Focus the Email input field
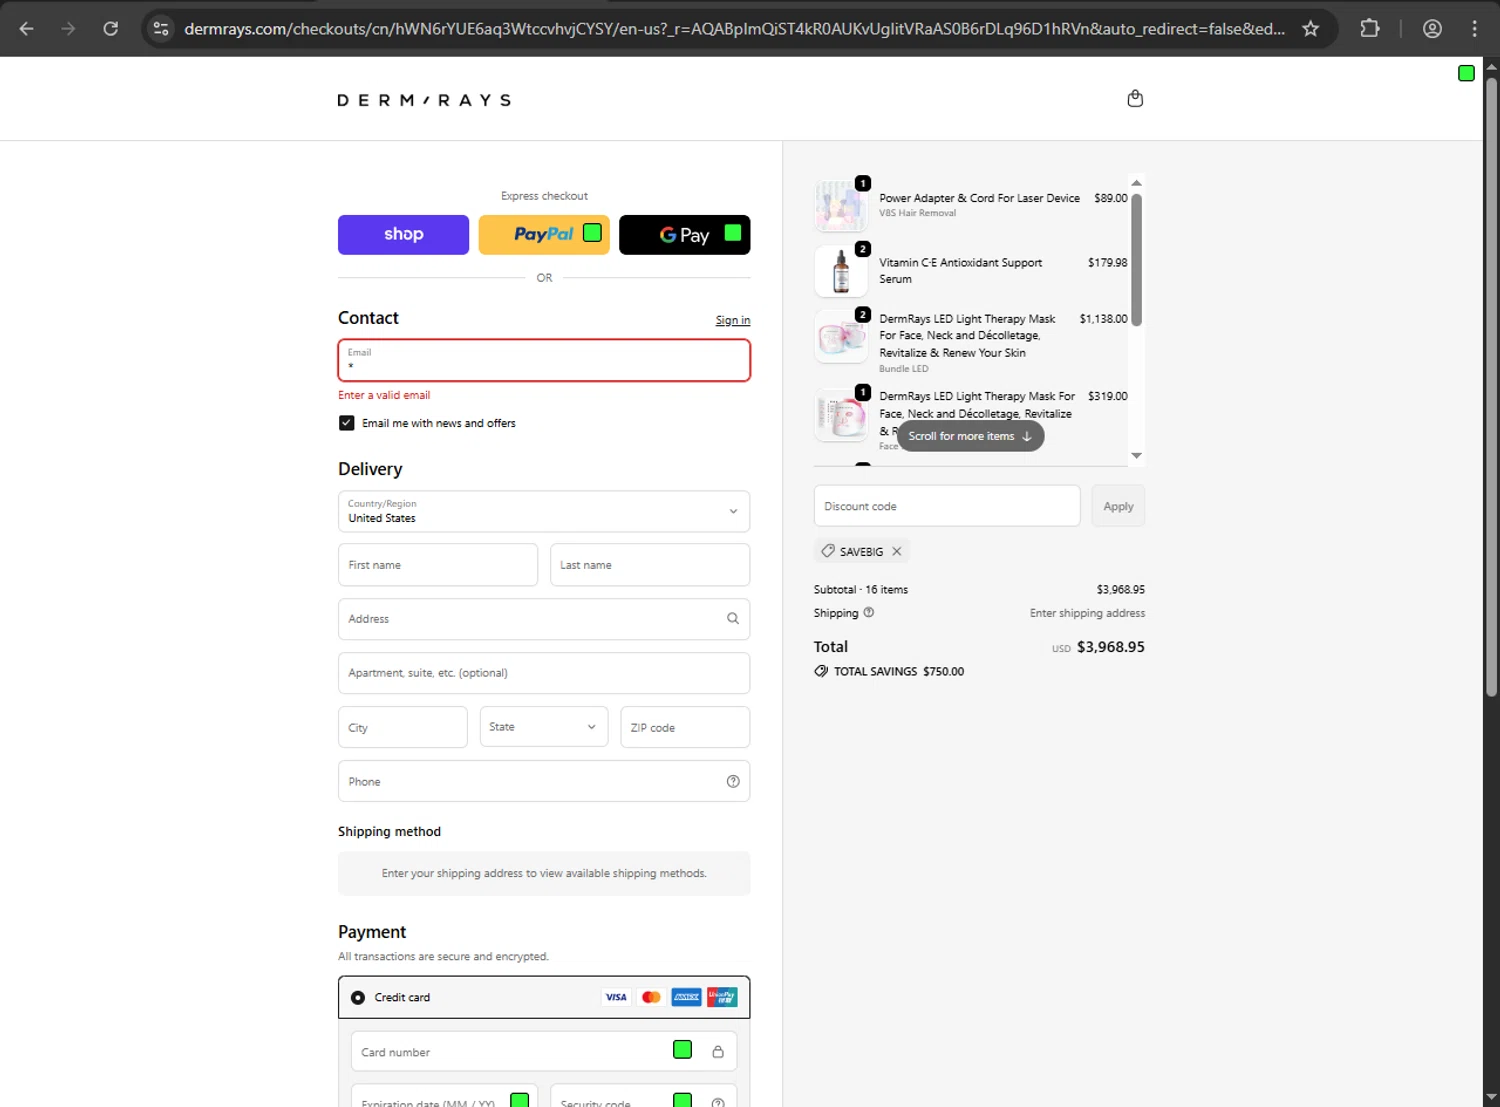1500x1107 pixels. pos(544,360)
